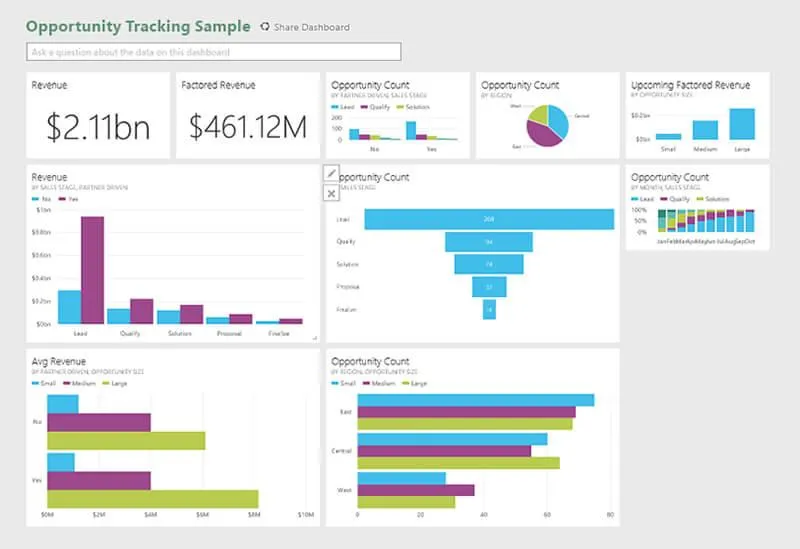Open the Share Dashboard link
800x549 pixels.
312,27
